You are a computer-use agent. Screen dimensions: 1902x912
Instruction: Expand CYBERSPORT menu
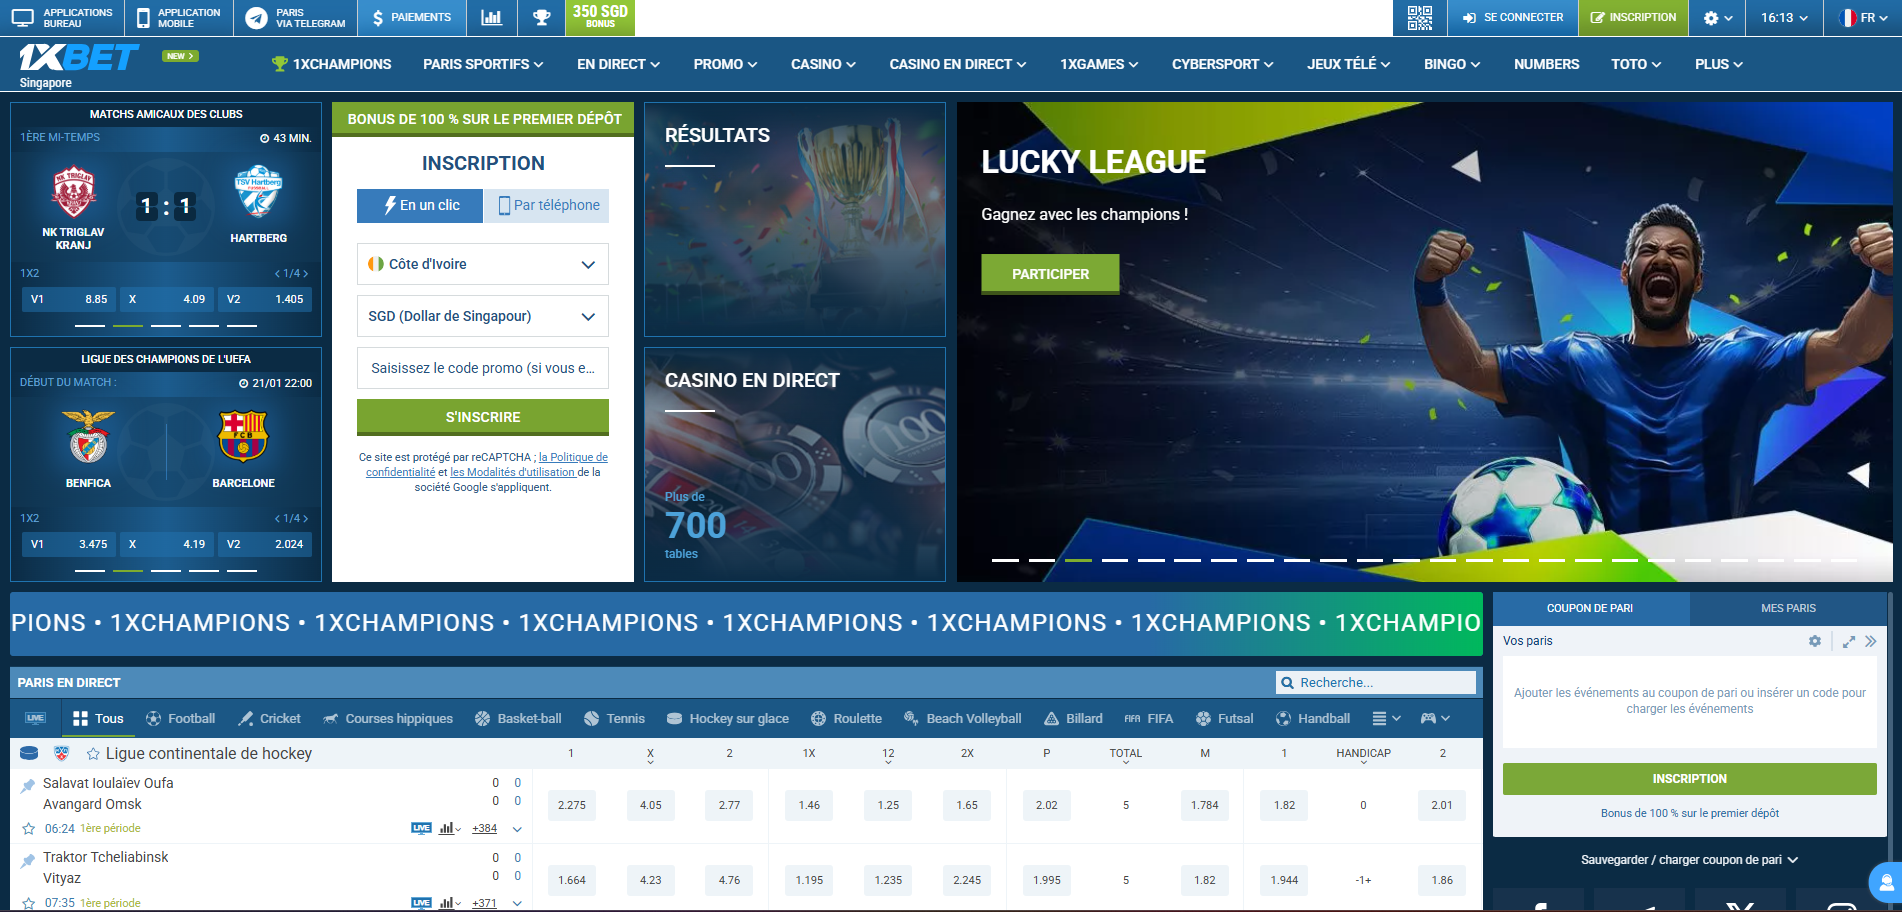(1222, 64)
